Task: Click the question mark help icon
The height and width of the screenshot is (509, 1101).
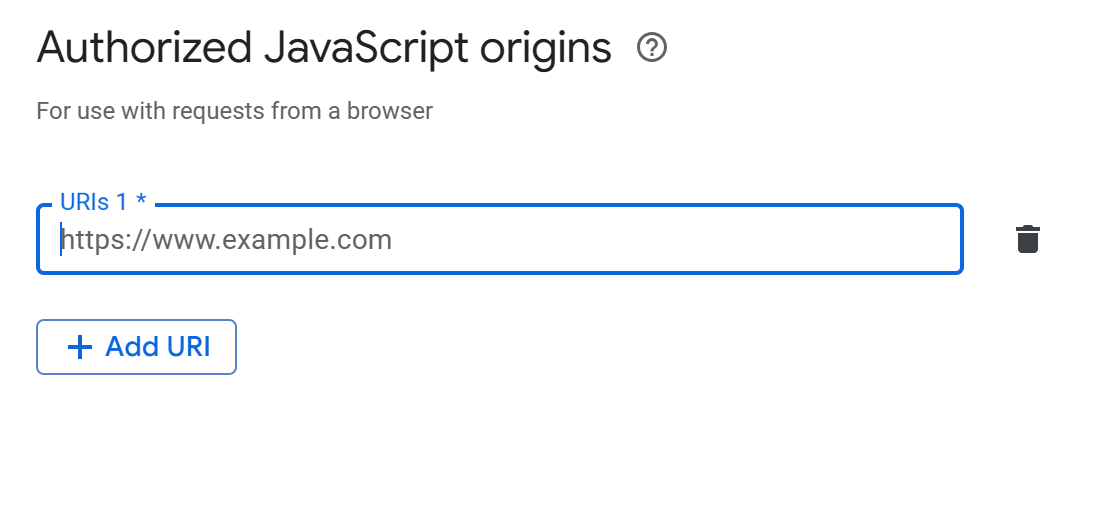Action: point(652,47)
